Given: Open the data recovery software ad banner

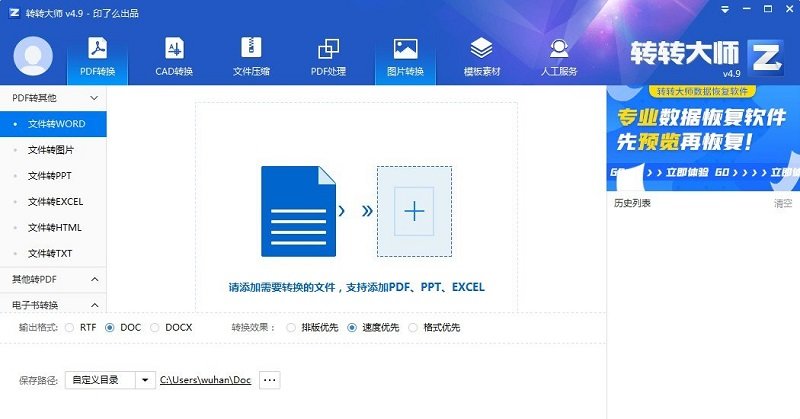Looking at the screenshot, I should pos(703,138).
